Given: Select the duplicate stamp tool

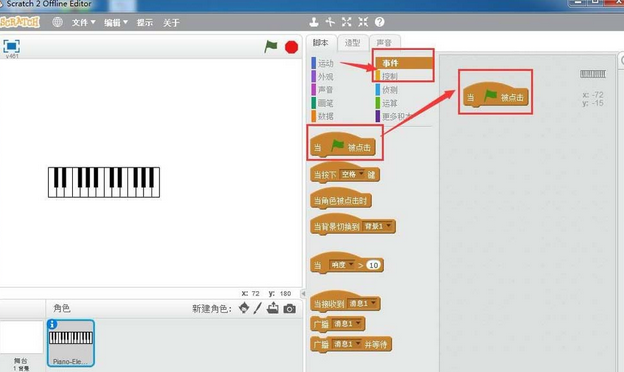Looking at the screenshot, I should (314, 22).
